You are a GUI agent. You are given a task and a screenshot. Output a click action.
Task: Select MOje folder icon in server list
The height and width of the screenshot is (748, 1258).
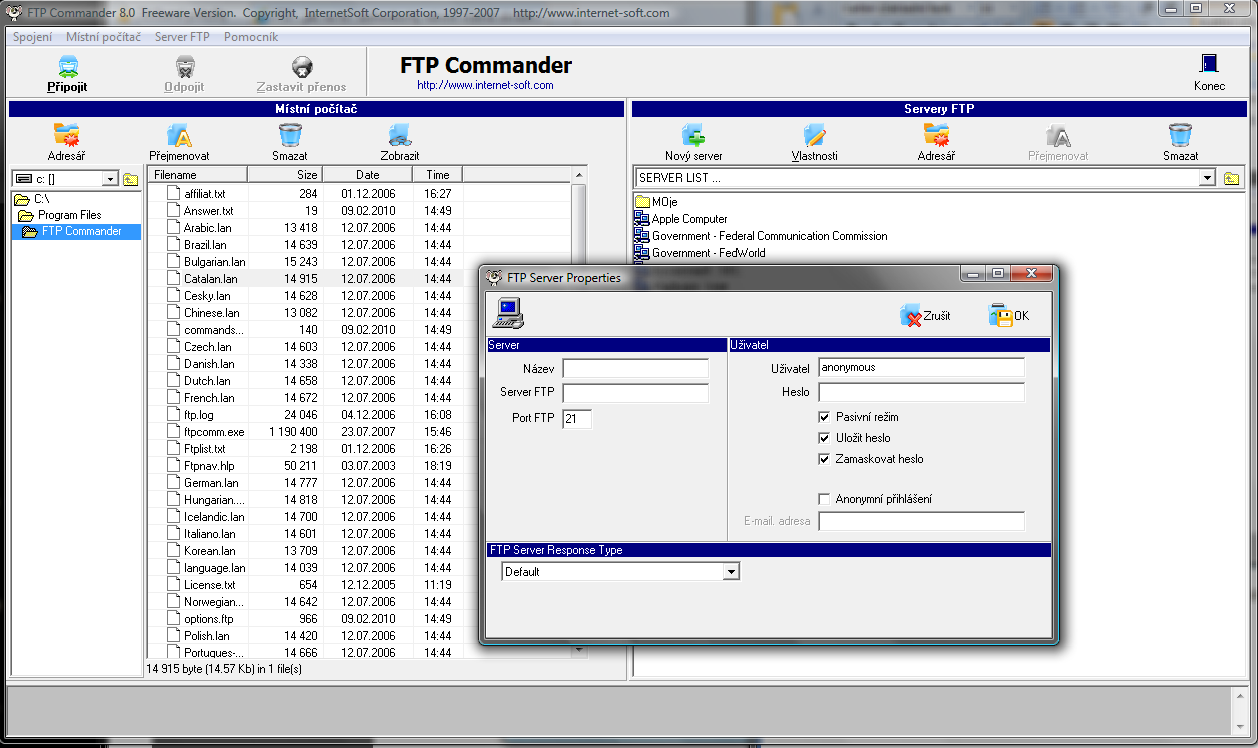coord(642,202)
